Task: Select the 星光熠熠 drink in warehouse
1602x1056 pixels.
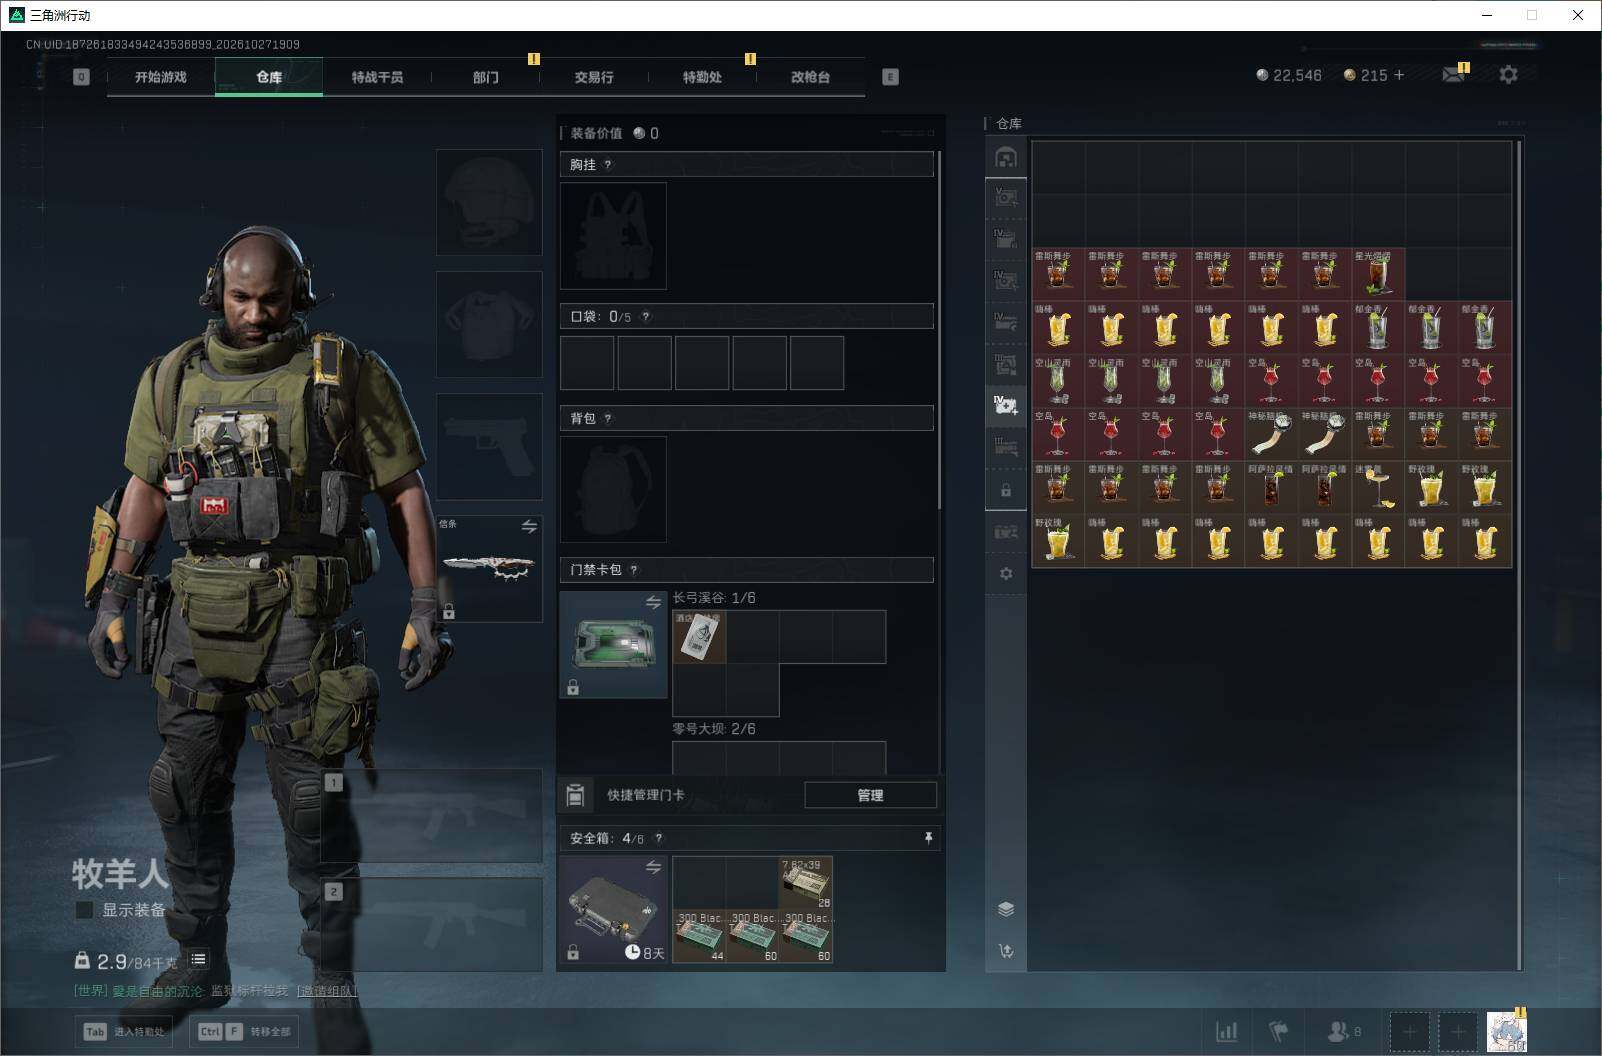Action: 1378,274
